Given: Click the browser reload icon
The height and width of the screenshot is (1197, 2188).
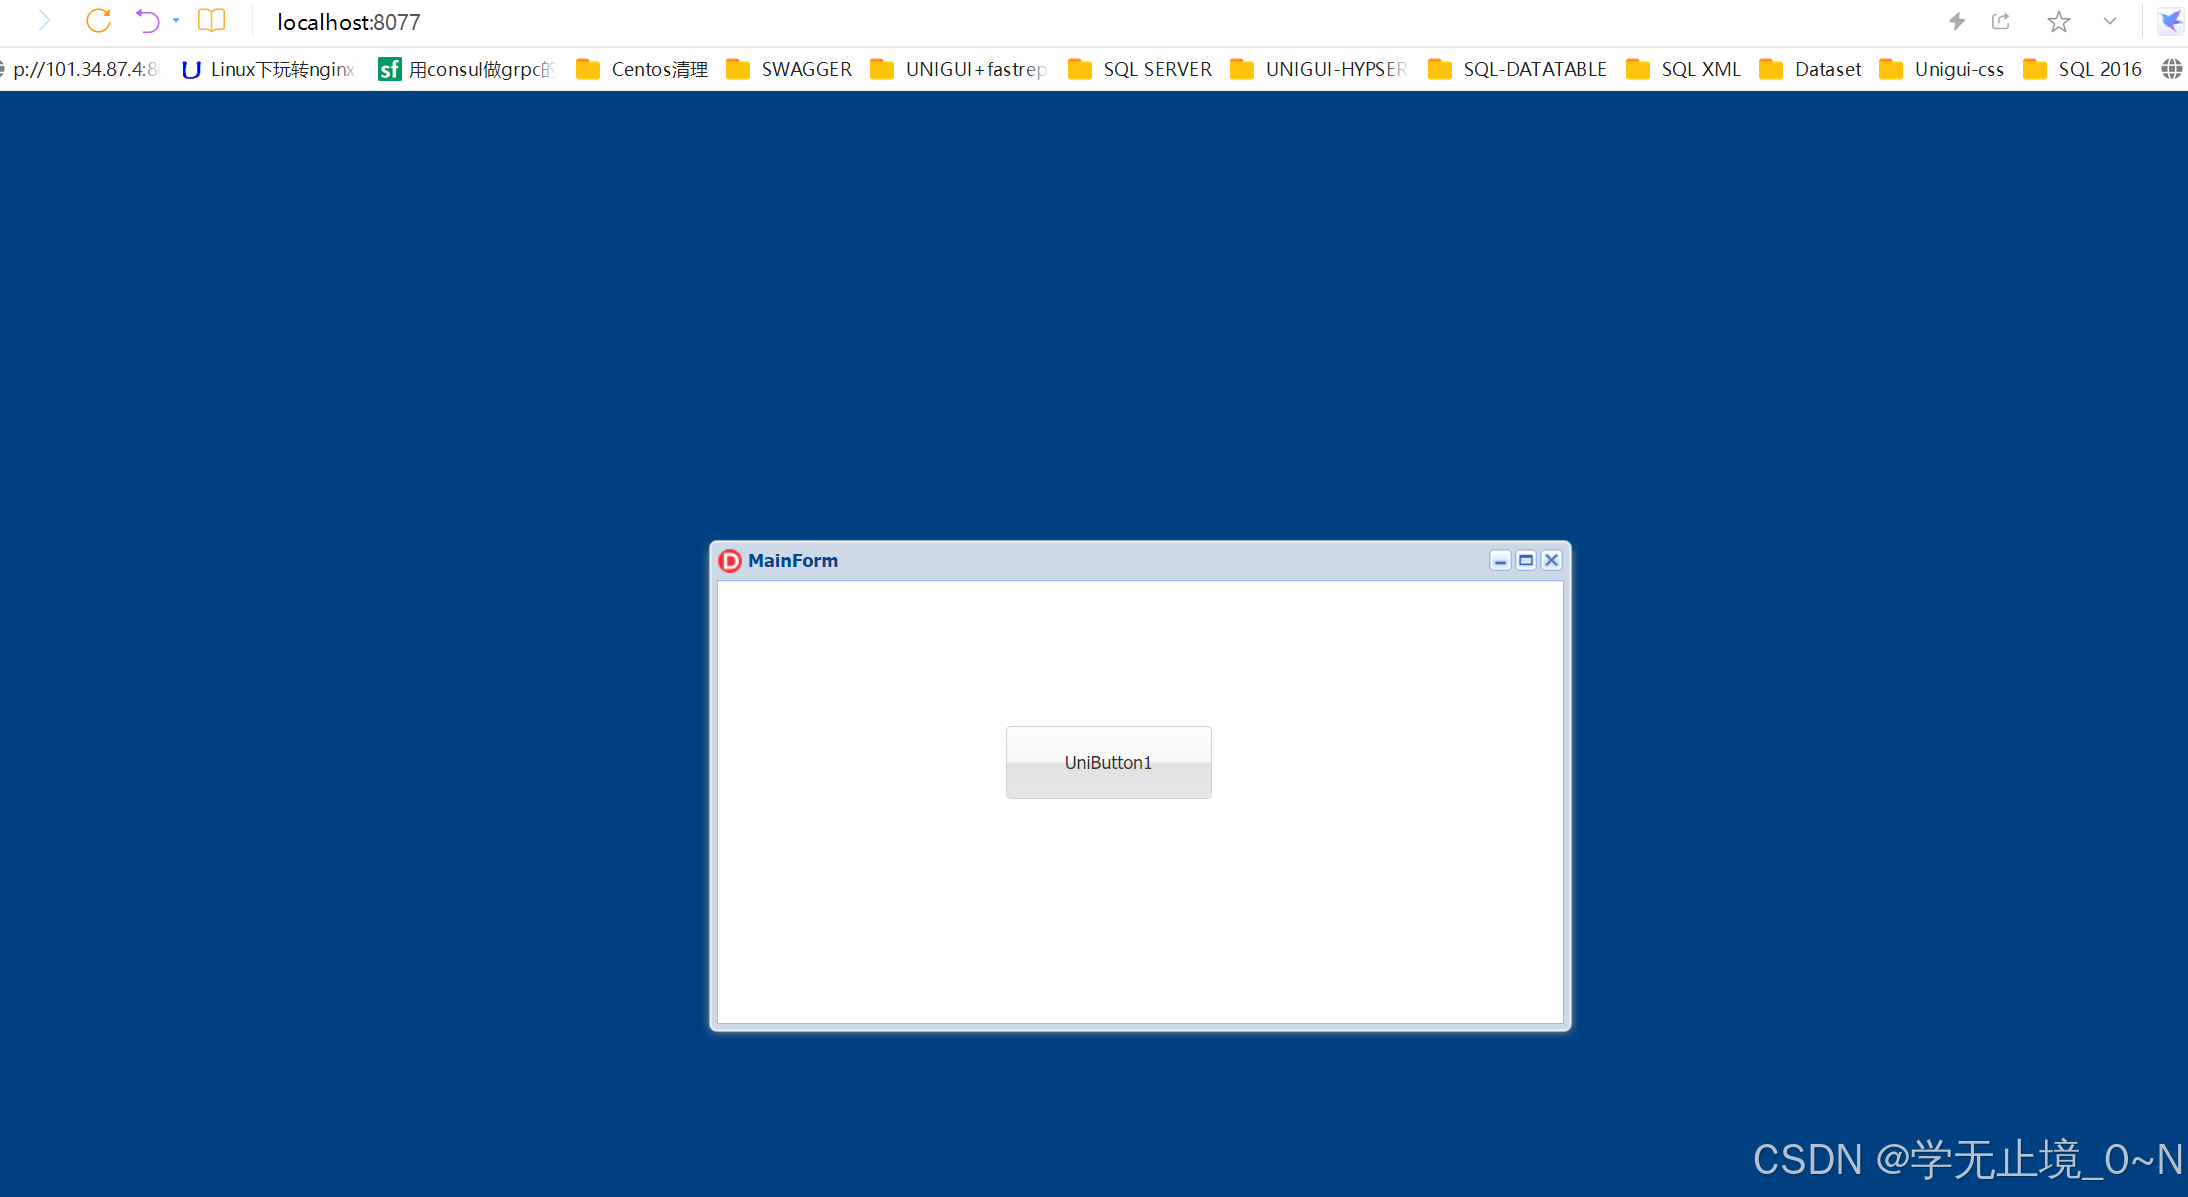Looking at the screenshot, I should click(x=98, y=21).
